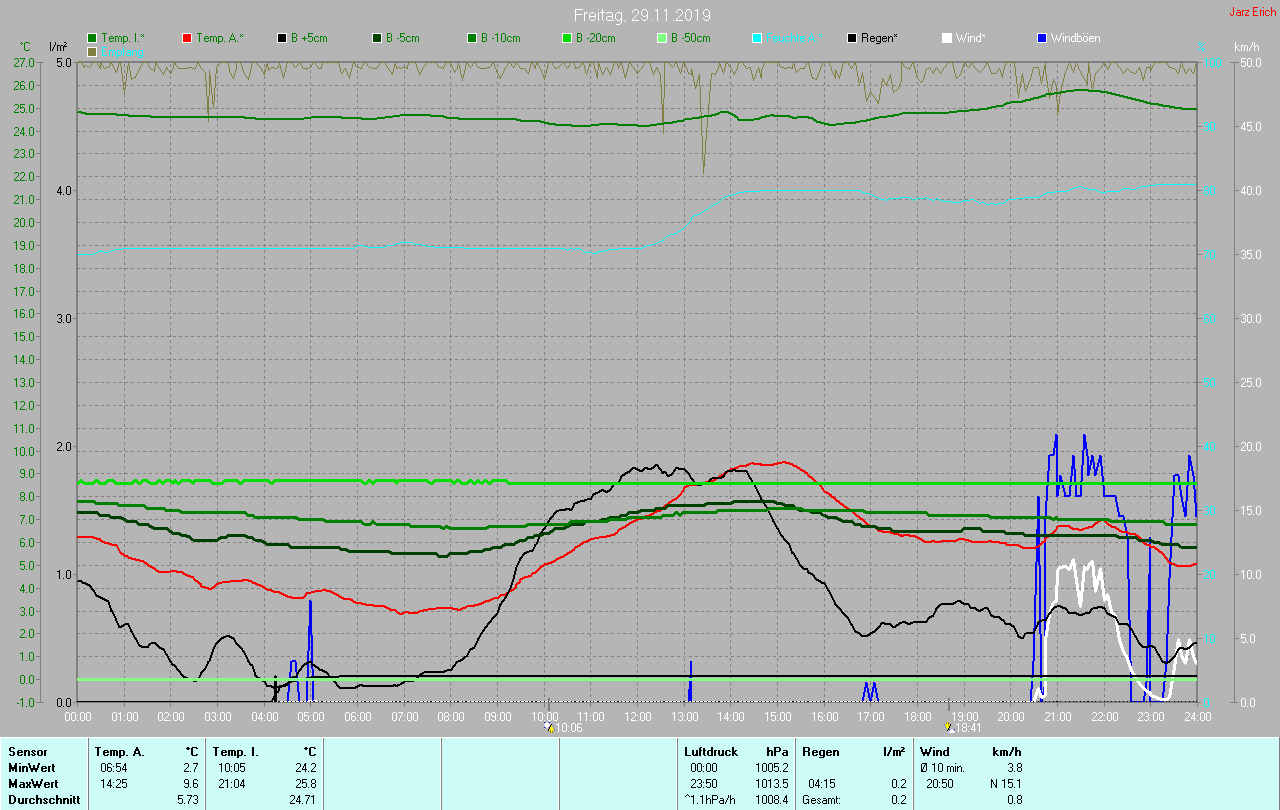Click the Luftdruck column header
1280x810 pixels.
(x=710, y=751)
